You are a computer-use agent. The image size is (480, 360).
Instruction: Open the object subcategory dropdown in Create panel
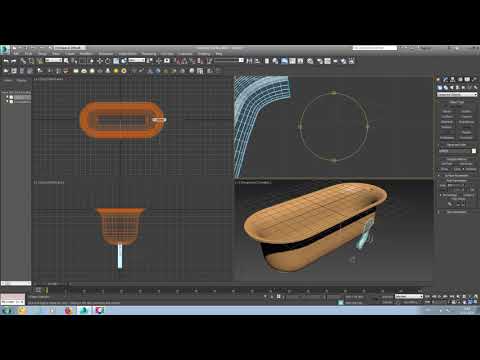click(457, 94)
